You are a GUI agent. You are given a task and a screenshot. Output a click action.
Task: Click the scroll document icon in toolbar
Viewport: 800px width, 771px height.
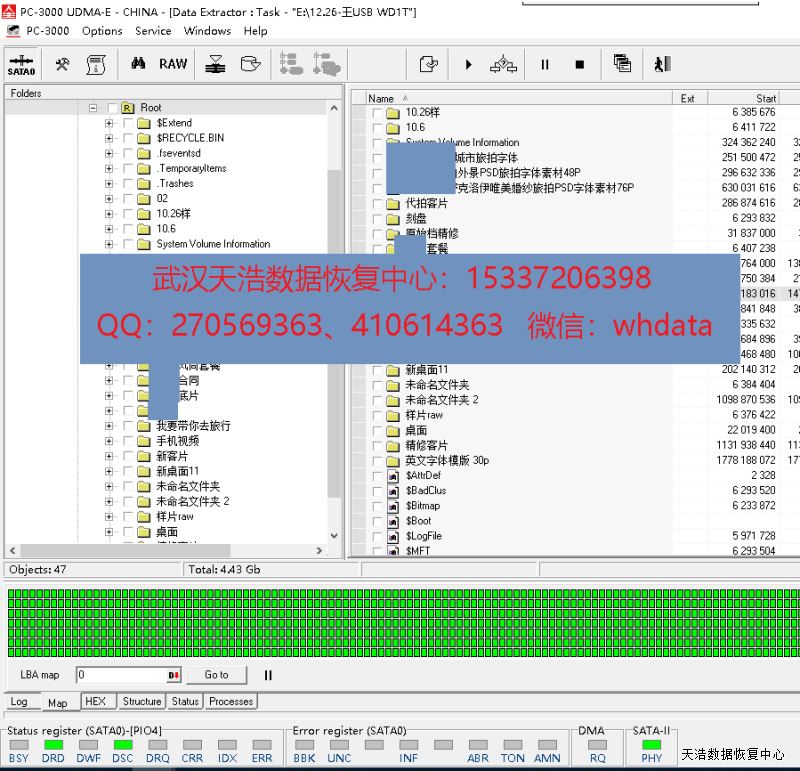[x=96, y=64]
